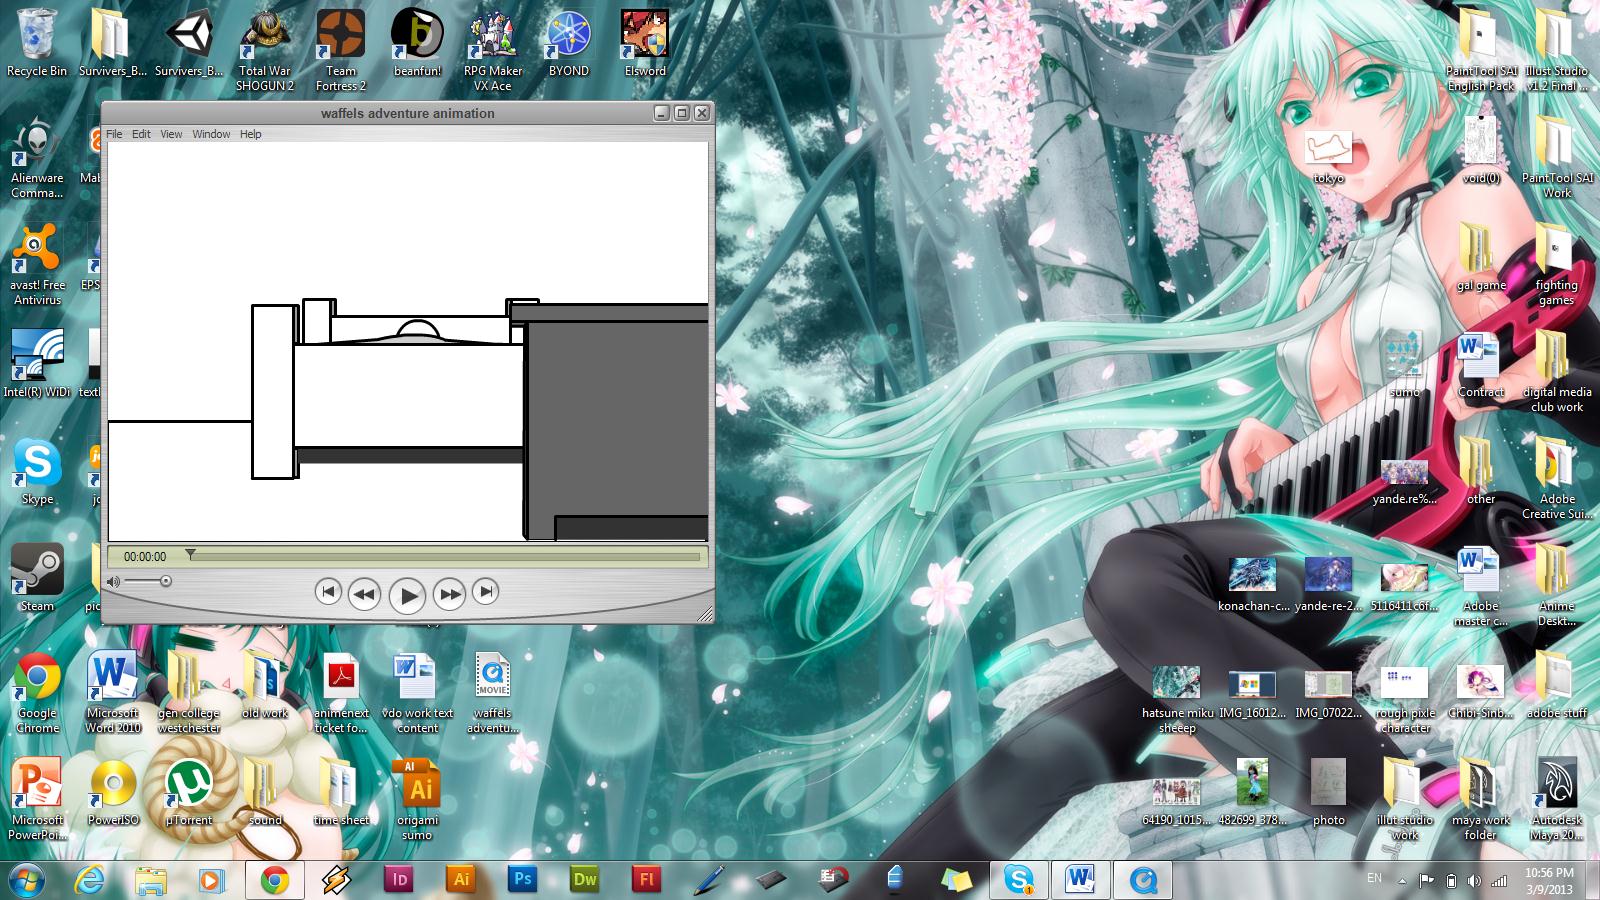Image resolution: width=1600 pixels, height=900 pixels.
Task: Select the Google Chrome desktop shortcut
Action: coord(37,692)
